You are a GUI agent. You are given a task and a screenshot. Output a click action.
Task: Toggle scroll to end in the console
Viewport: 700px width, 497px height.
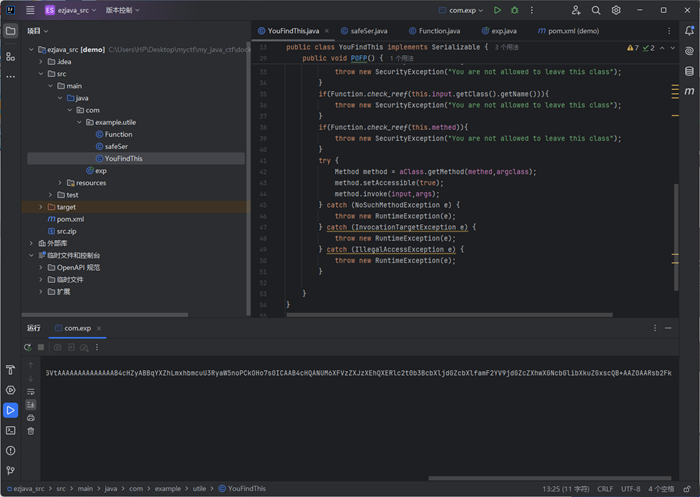[x=31, y=404]
